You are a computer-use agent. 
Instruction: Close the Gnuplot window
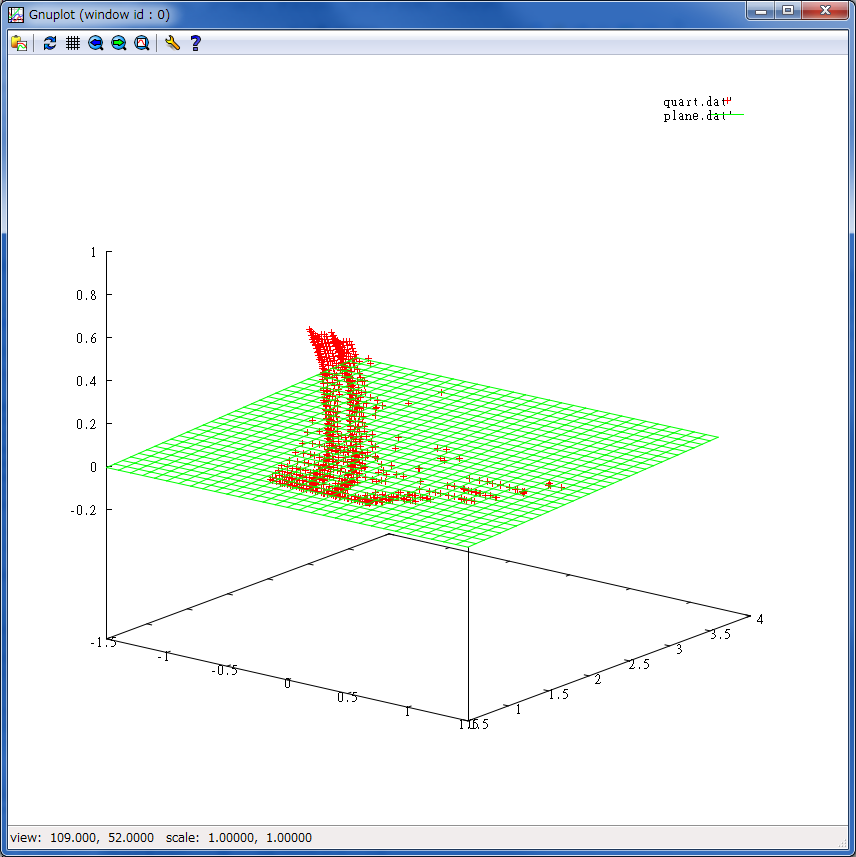[825, 10]
